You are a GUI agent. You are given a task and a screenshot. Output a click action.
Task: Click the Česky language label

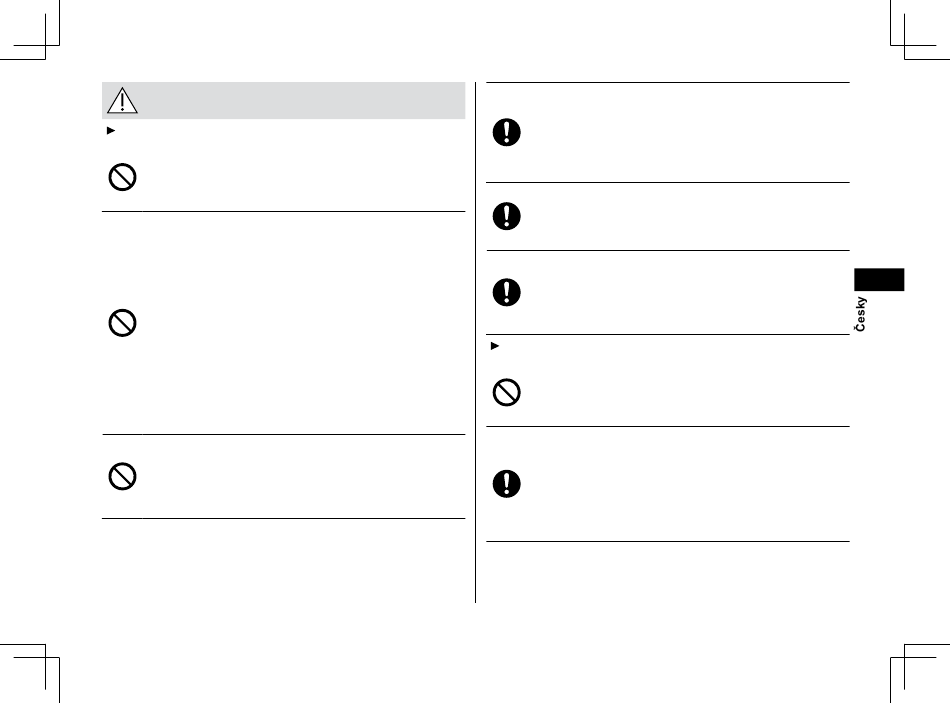[860, 314]
